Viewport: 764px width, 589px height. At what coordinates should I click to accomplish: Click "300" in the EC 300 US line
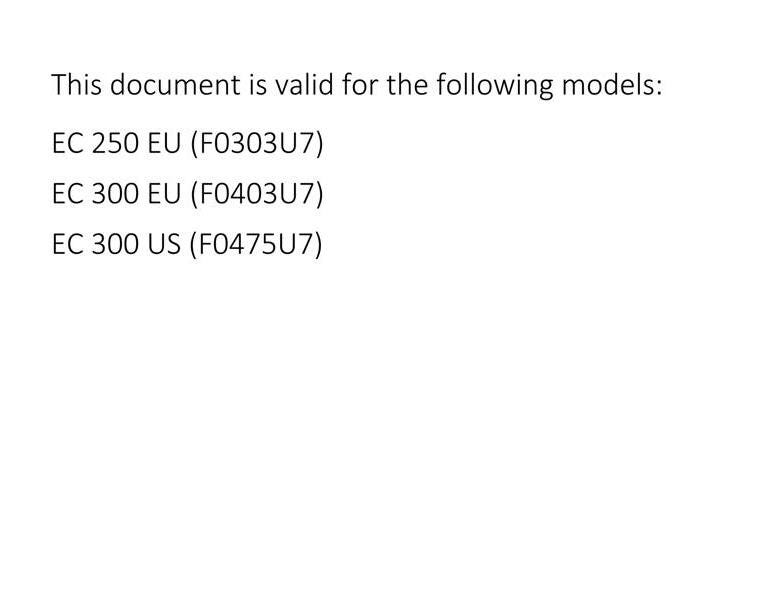tap(115, 244)
